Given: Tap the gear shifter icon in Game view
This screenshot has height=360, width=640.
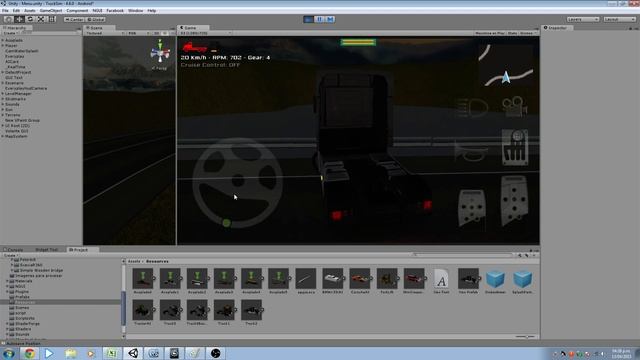Looking at the screenshot, I should tap(515, 147).
